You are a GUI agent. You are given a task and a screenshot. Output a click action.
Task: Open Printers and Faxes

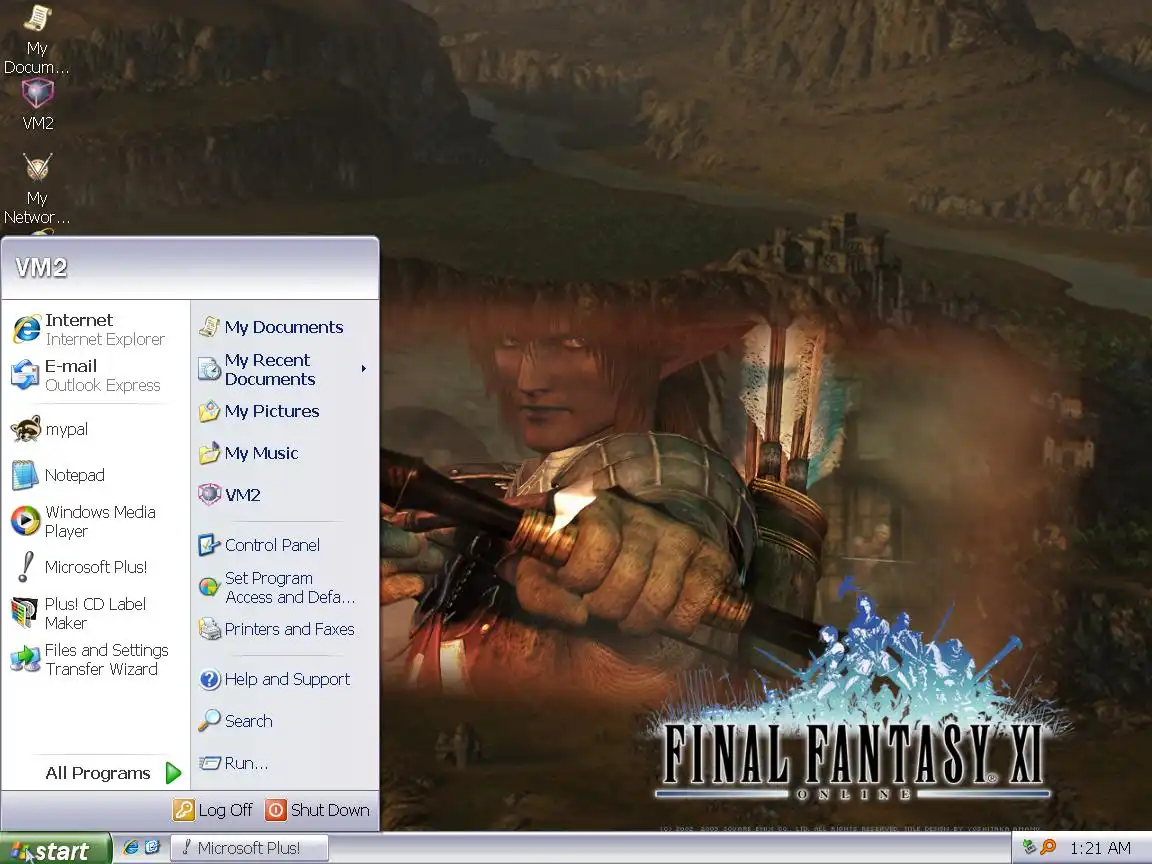[x=284, y=630]
